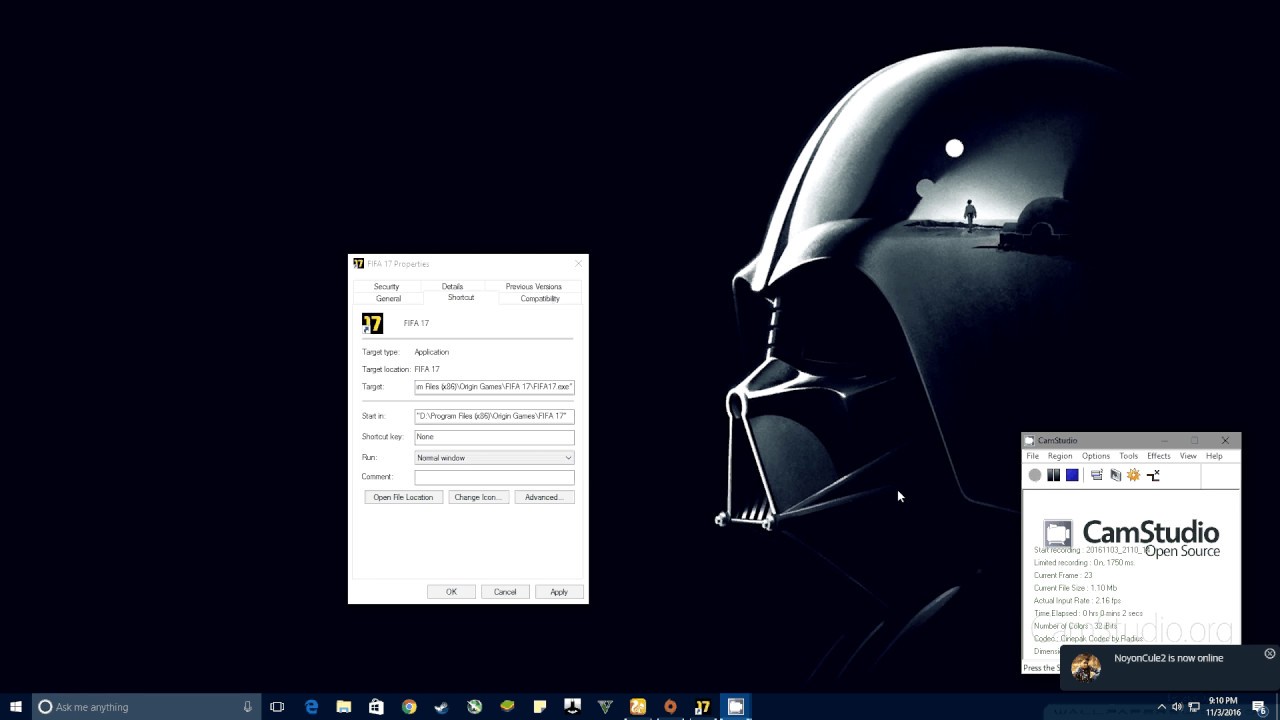Viewport: 1280px width, 720px height.
Task: Click the NoyonCule2 avatar in the notification
Action: click(x=1086, y=667)
